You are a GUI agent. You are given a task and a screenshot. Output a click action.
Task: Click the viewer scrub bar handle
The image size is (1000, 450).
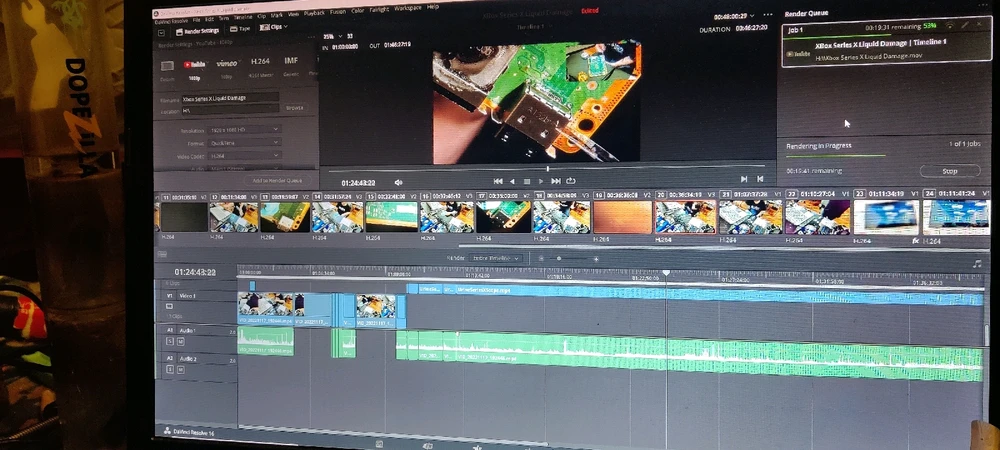(x=548, y=169)
